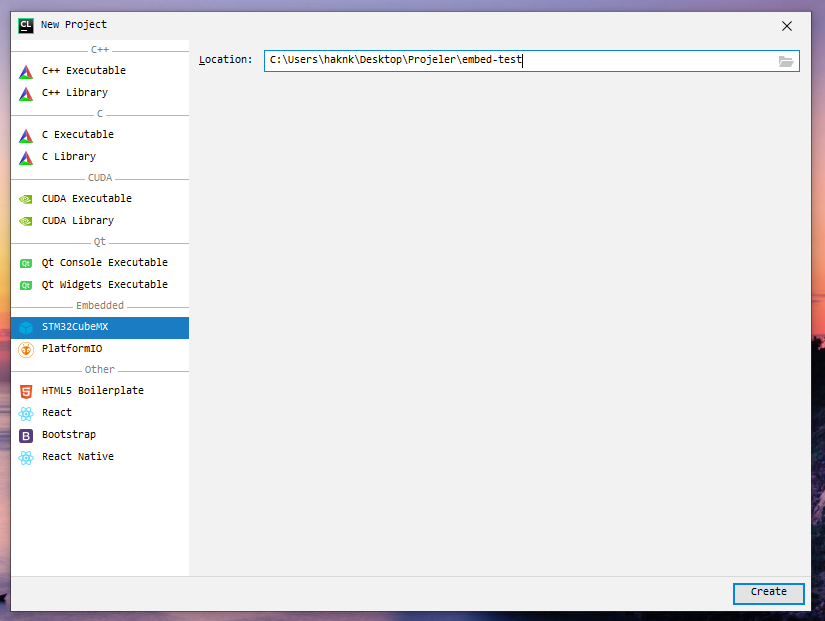Select HTML5 Boilerplate project type
This screenshot has height=621, width=825.
tap(100, 390)
